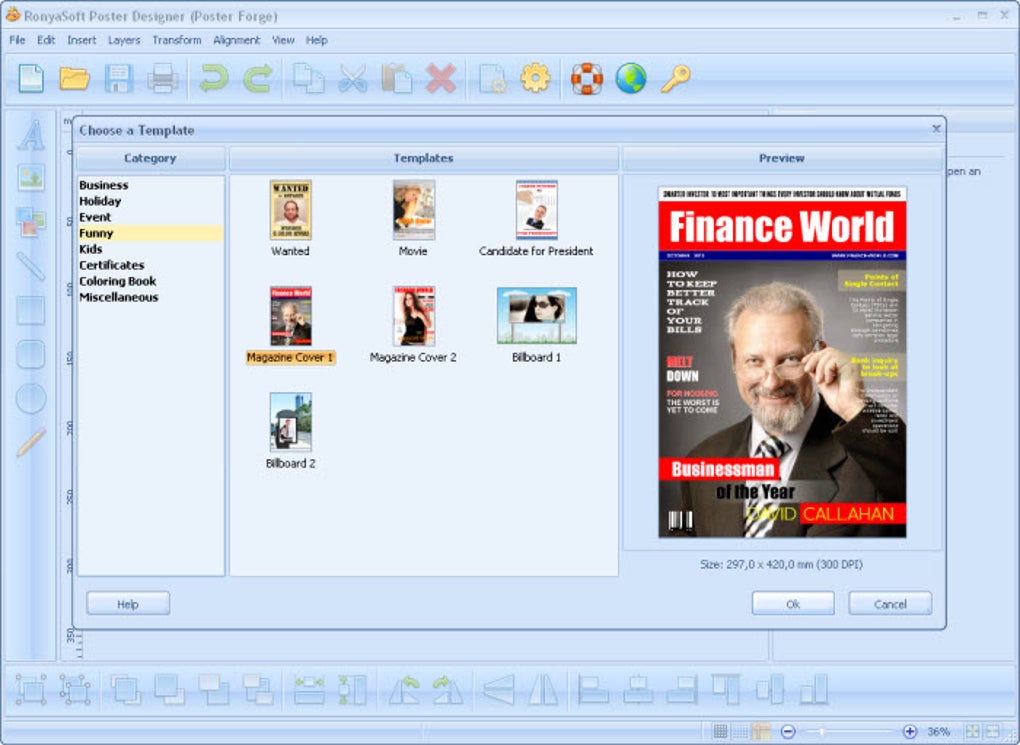Open the Edit menu

click(46, 40)
